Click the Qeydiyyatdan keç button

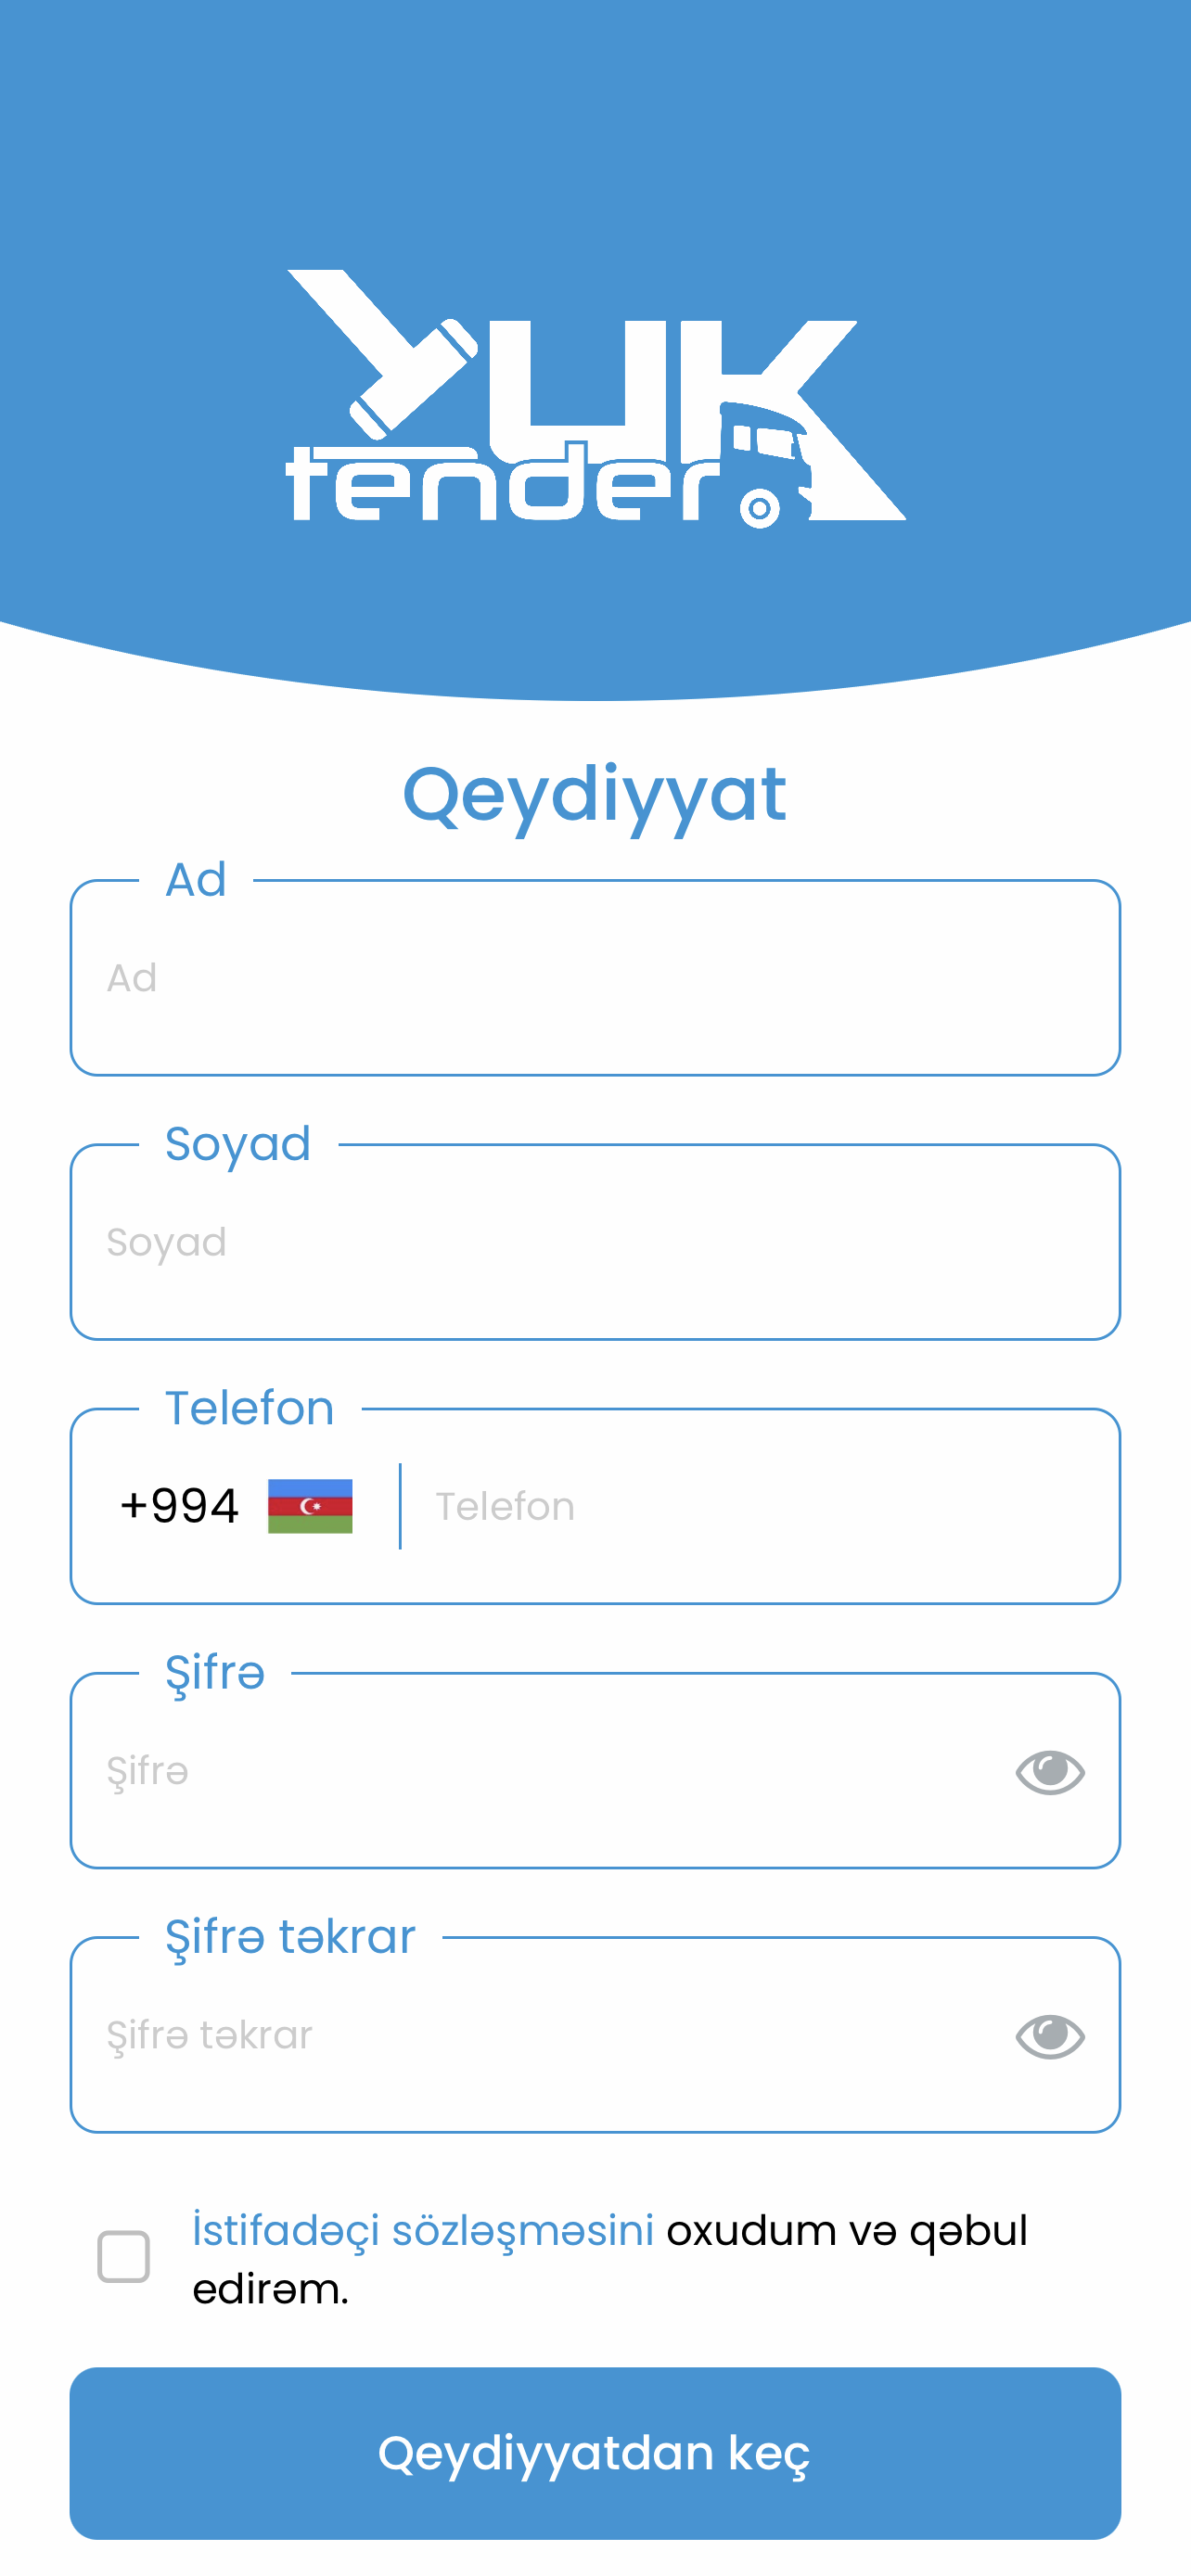[x=595, y=2453]
